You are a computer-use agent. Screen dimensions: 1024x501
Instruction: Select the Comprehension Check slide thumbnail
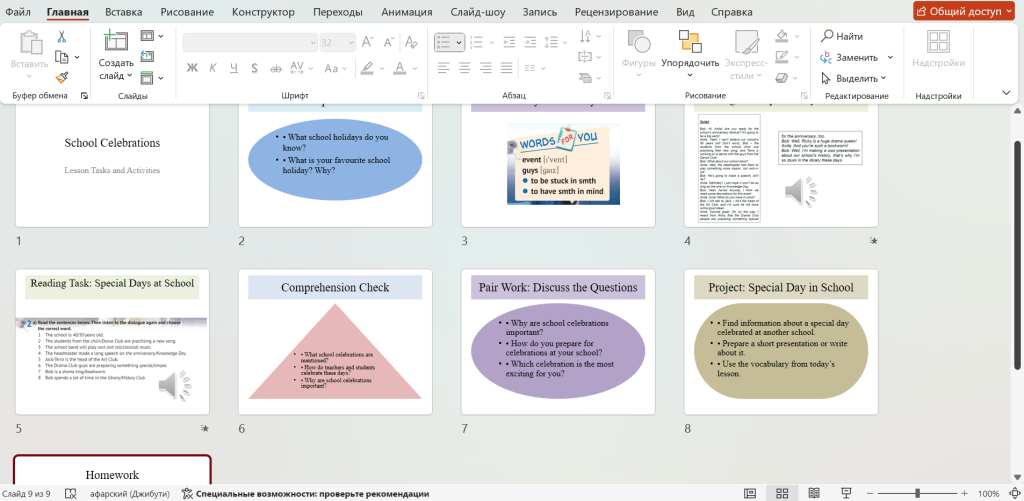coord(335,341)
